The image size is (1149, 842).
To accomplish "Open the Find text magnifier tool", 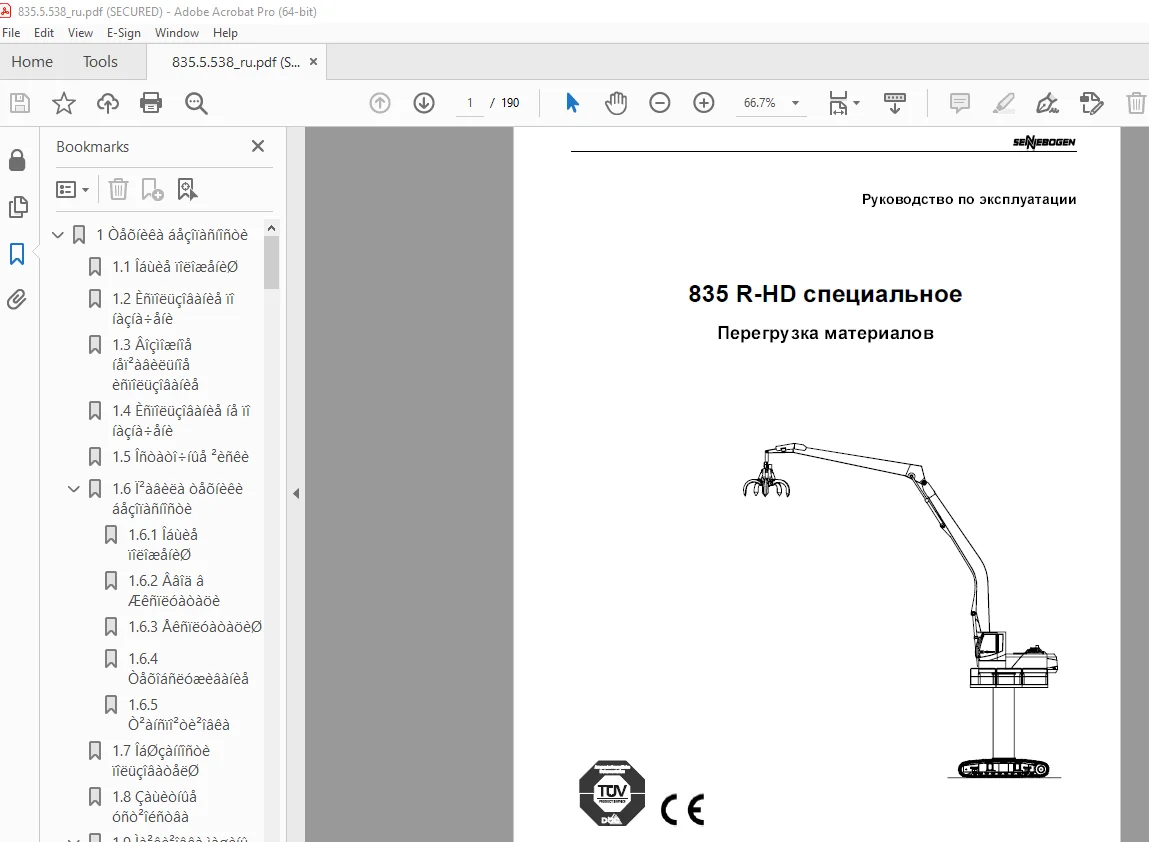I will pos(196,103).
